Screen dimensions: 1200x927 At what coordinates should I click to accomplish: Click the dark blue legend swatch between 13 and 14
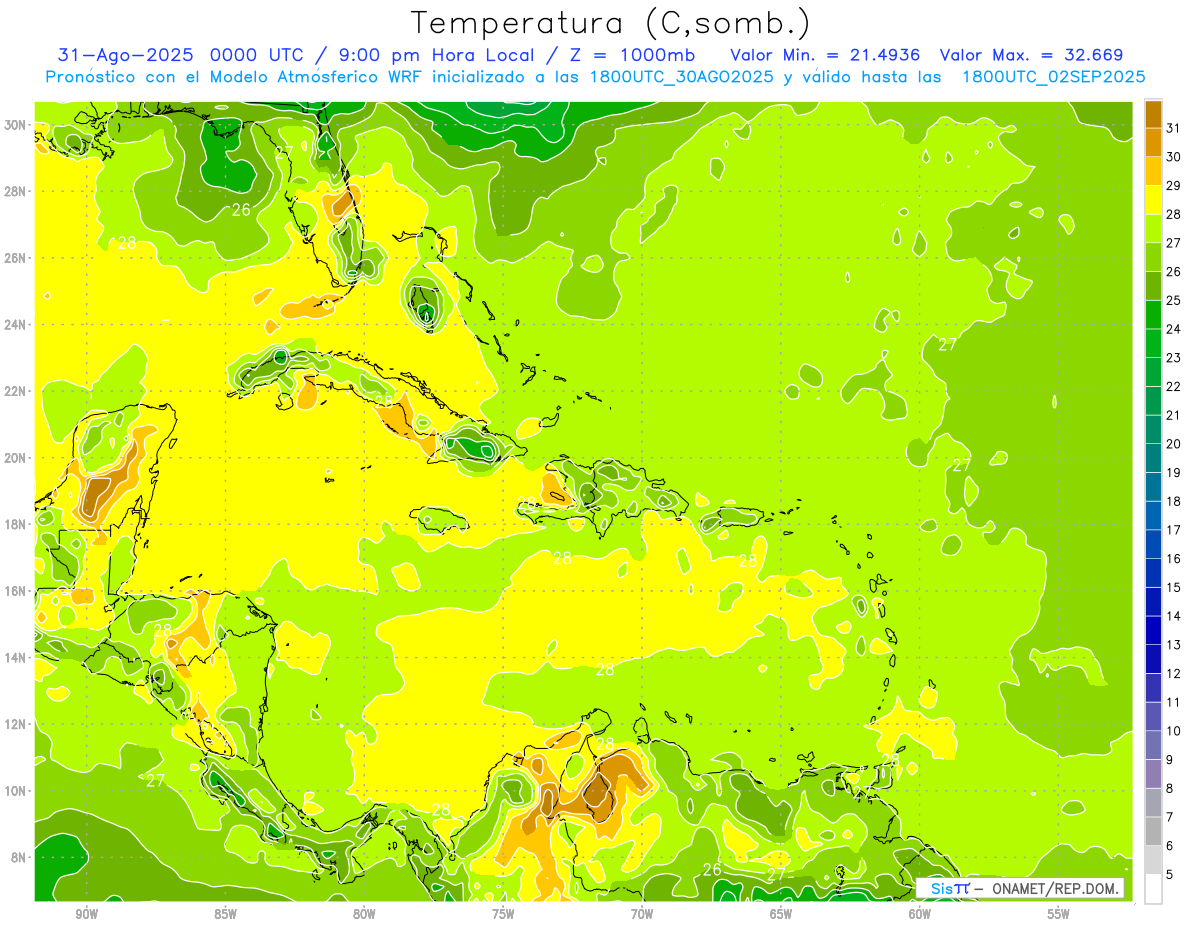tap(1153, 631)
